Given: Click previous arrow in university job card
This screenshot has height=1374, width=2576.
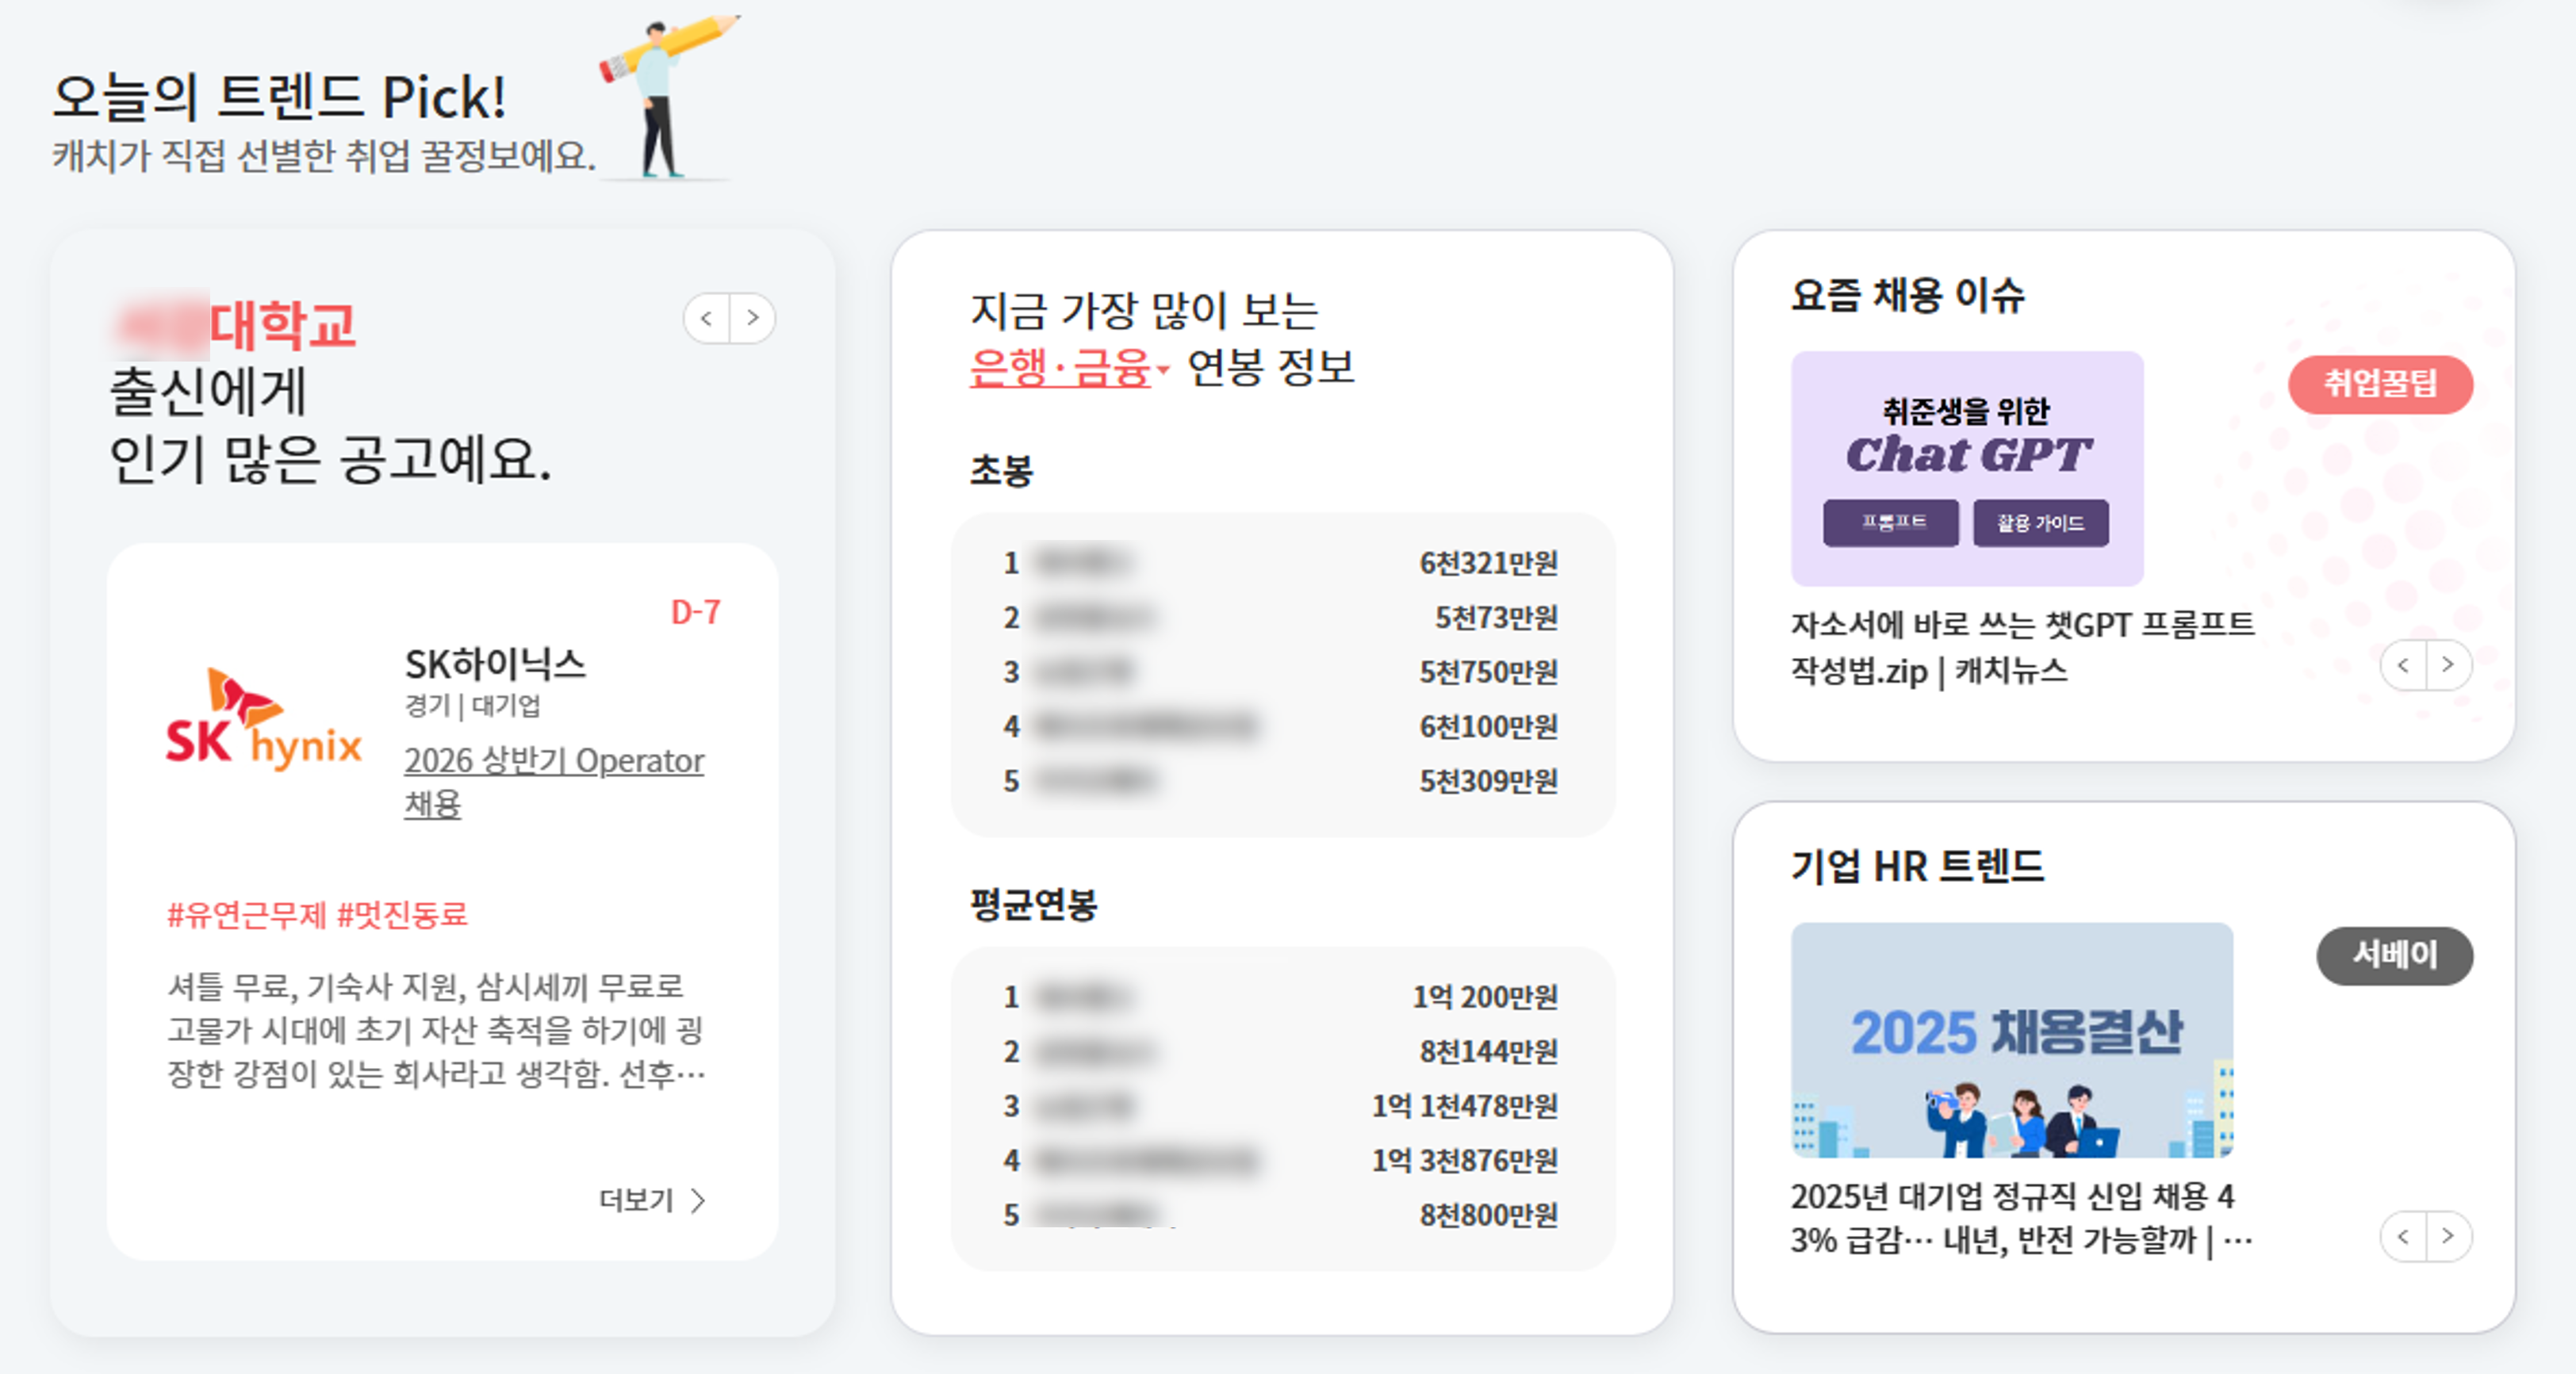Looking at the screenshot, I should pos(707,319).
